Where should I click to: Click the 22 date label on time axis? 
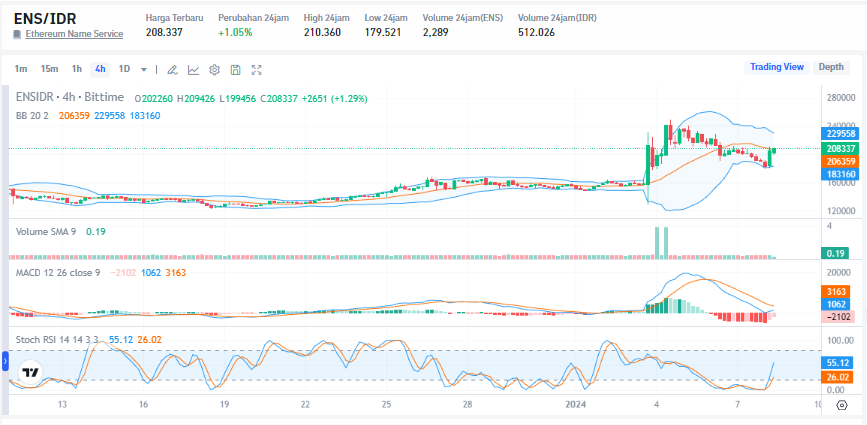[x=305, y=405]
